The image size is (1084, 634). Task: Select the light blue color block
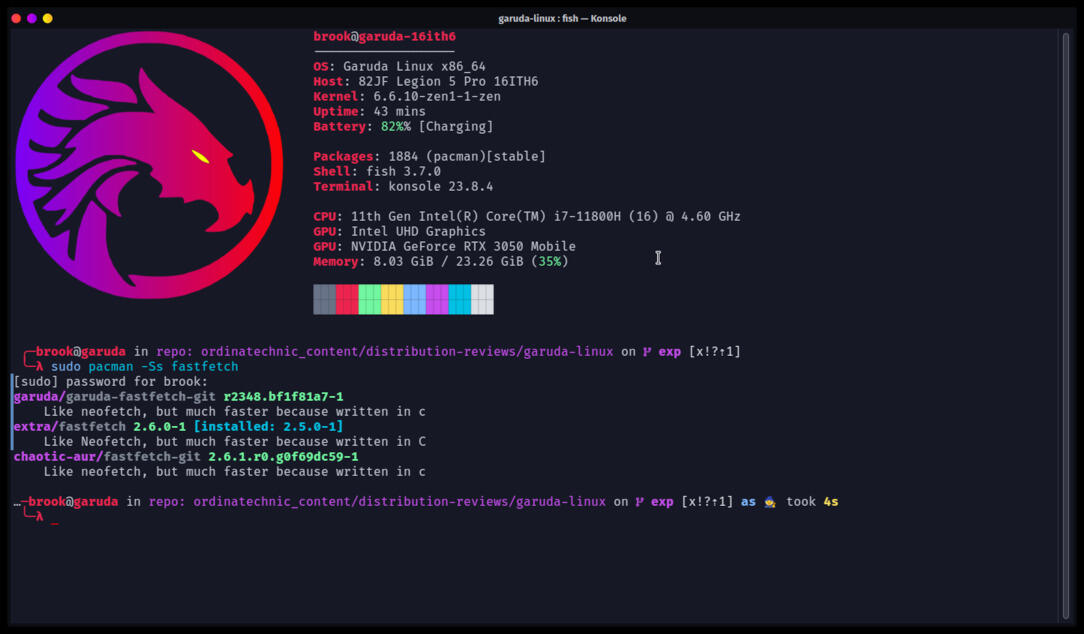pos(415,299)
